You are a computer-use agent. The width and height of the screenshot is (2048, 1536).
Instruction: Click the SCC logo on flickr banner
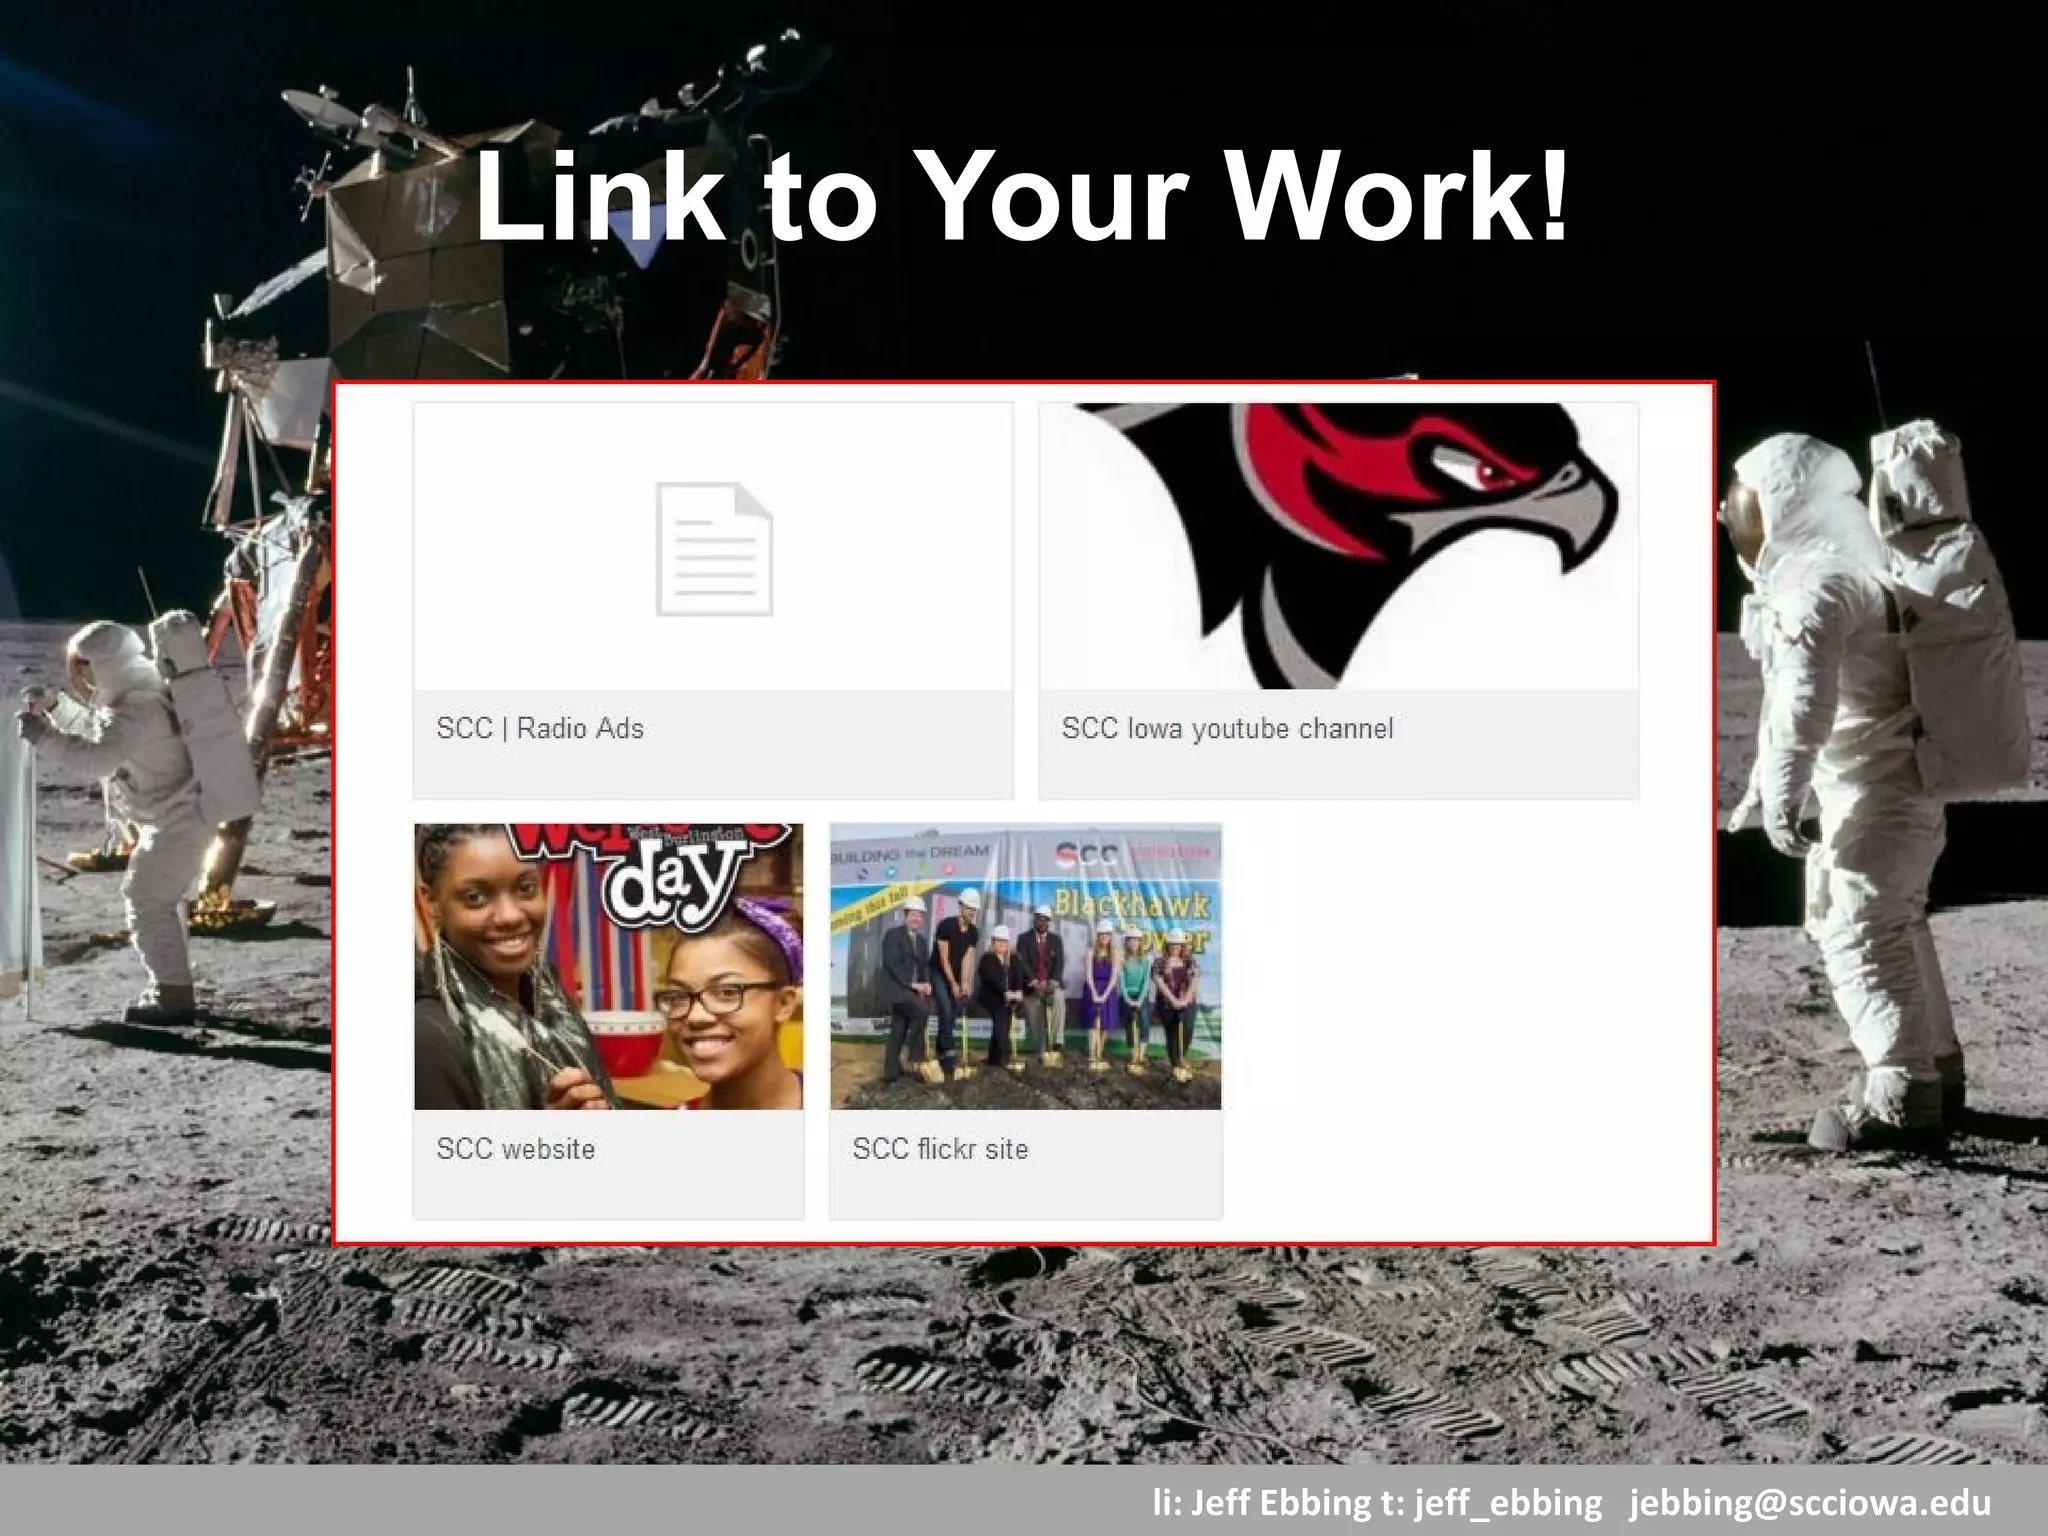coord(1087,853)
